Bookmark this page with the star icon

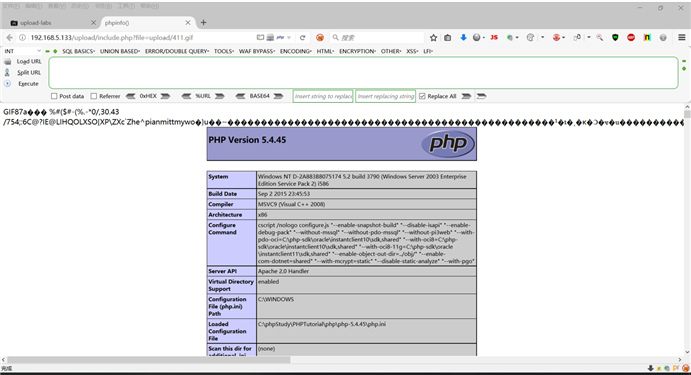[x=434, y=38]
